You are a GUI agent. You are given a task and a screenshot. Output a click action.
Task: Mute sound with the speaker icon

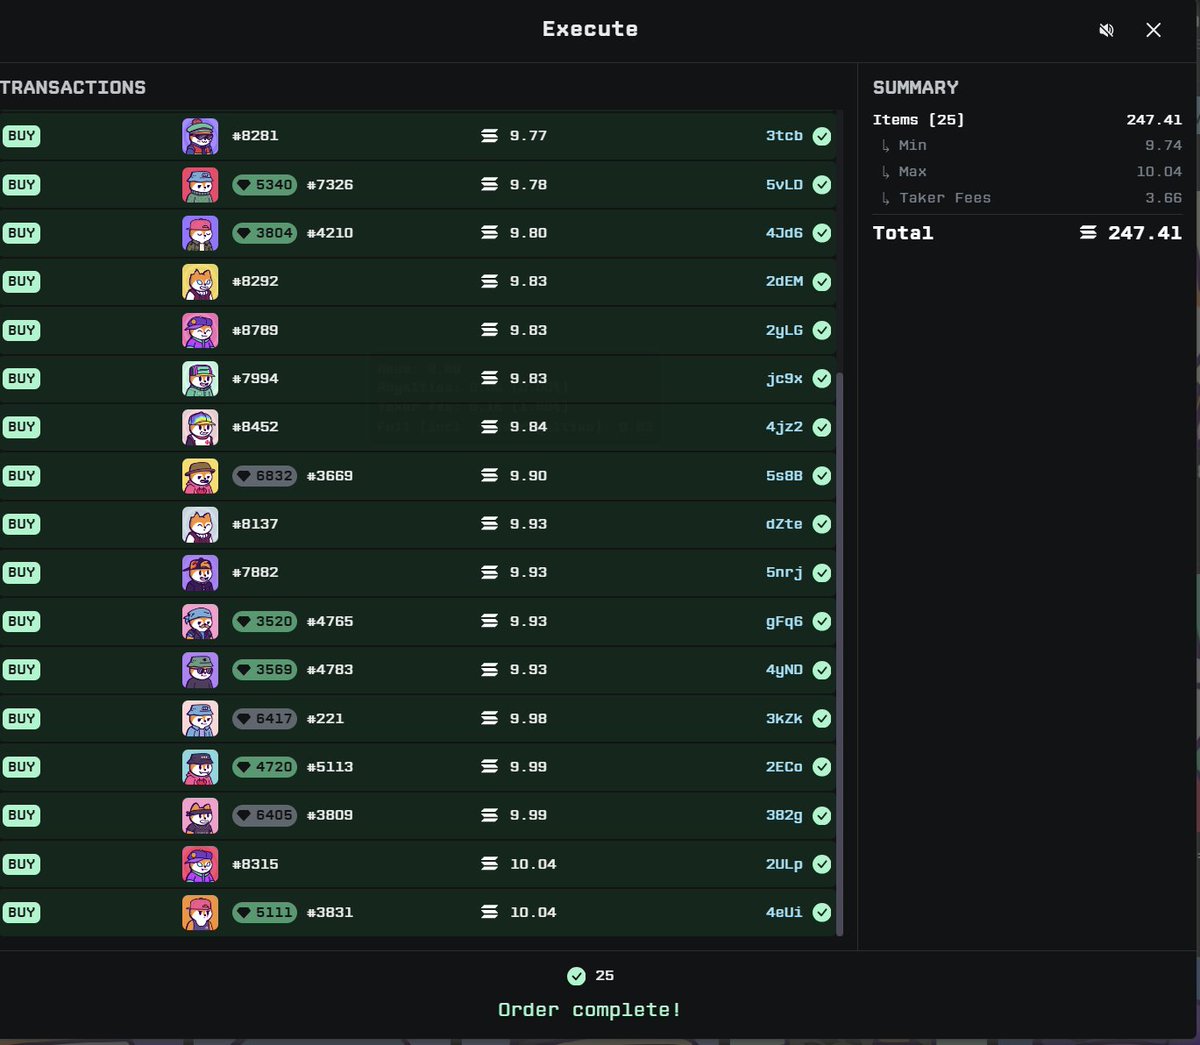tap(1106, 30)
